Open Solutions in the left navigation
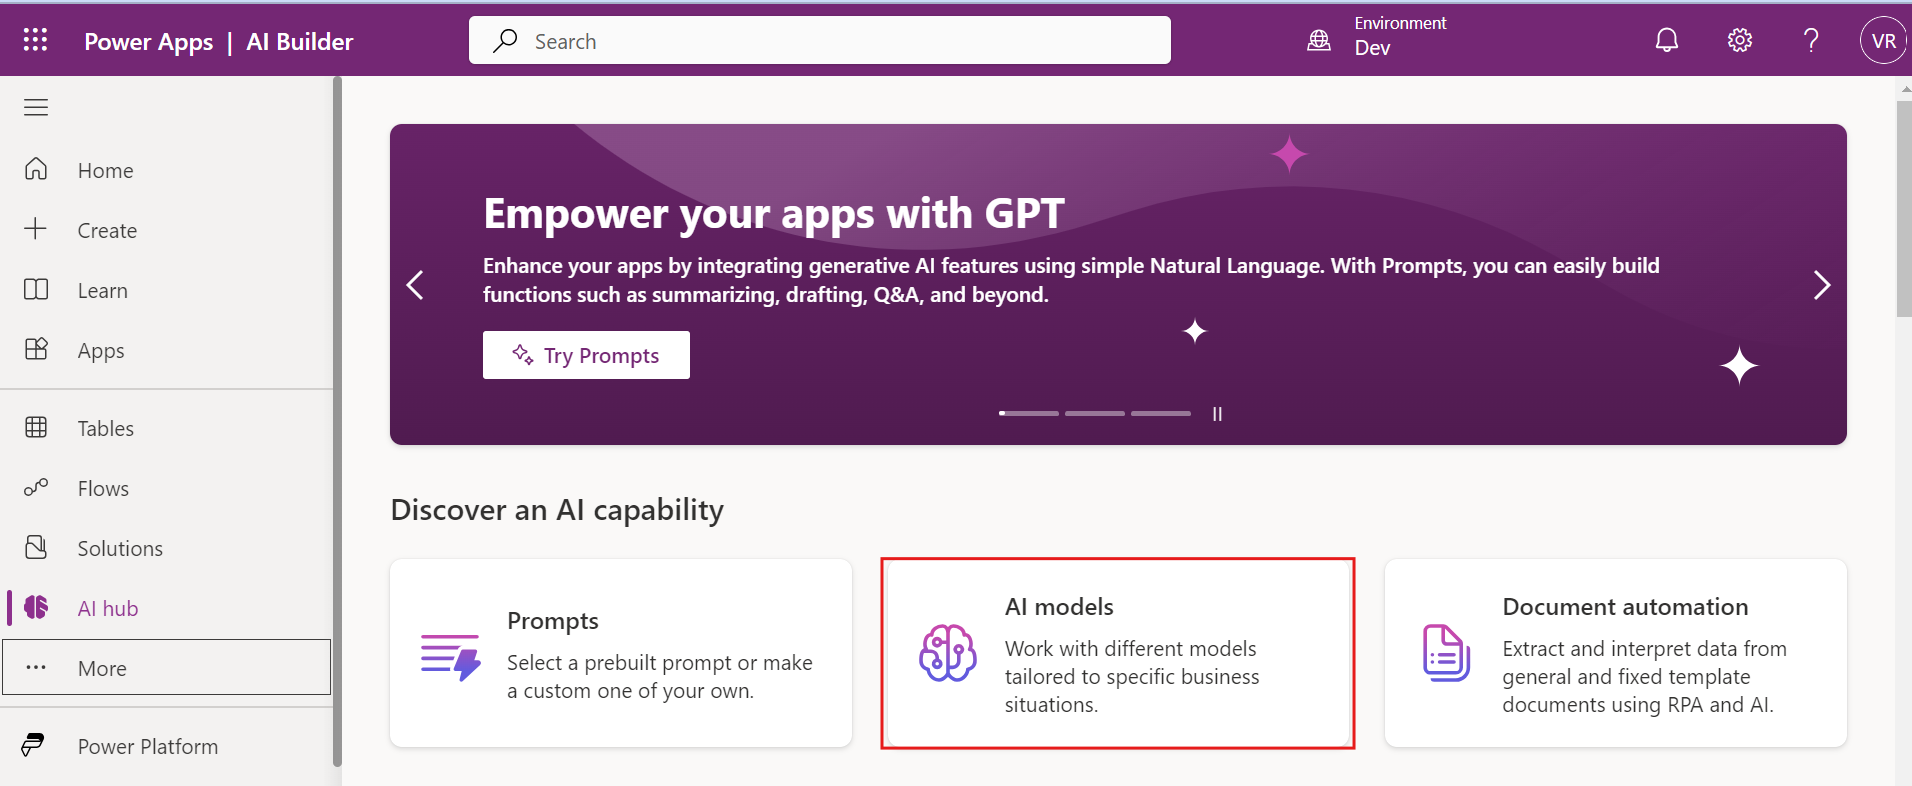Viewport: 1912px width, 786px height. point(120,548)
